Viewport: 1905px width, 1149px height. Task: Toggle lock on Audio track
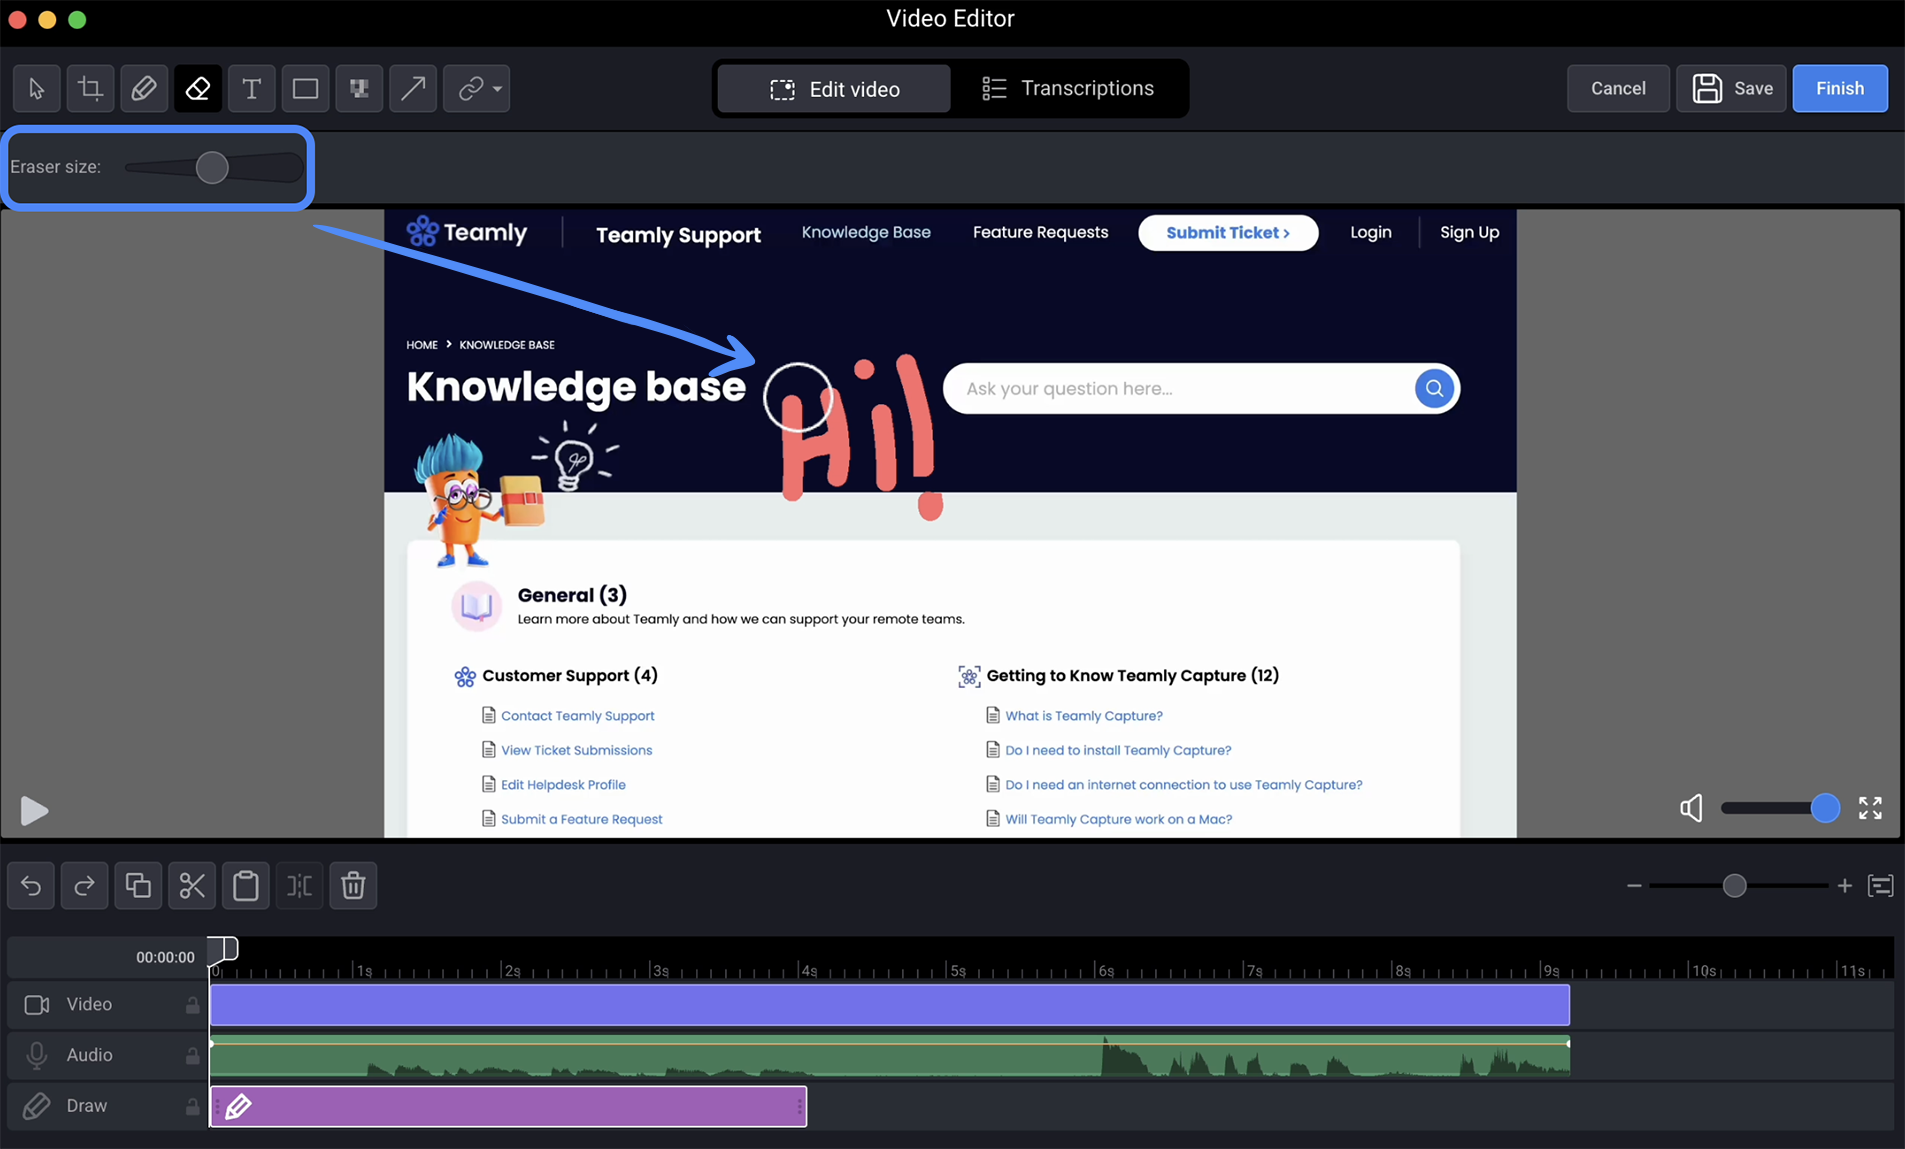pyautogui.click(x=192, y=1055)
